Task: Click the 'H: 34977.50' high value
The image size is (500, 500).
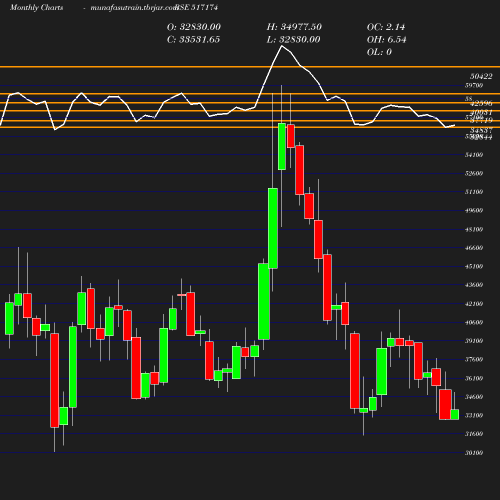Action: pos(294,27)
